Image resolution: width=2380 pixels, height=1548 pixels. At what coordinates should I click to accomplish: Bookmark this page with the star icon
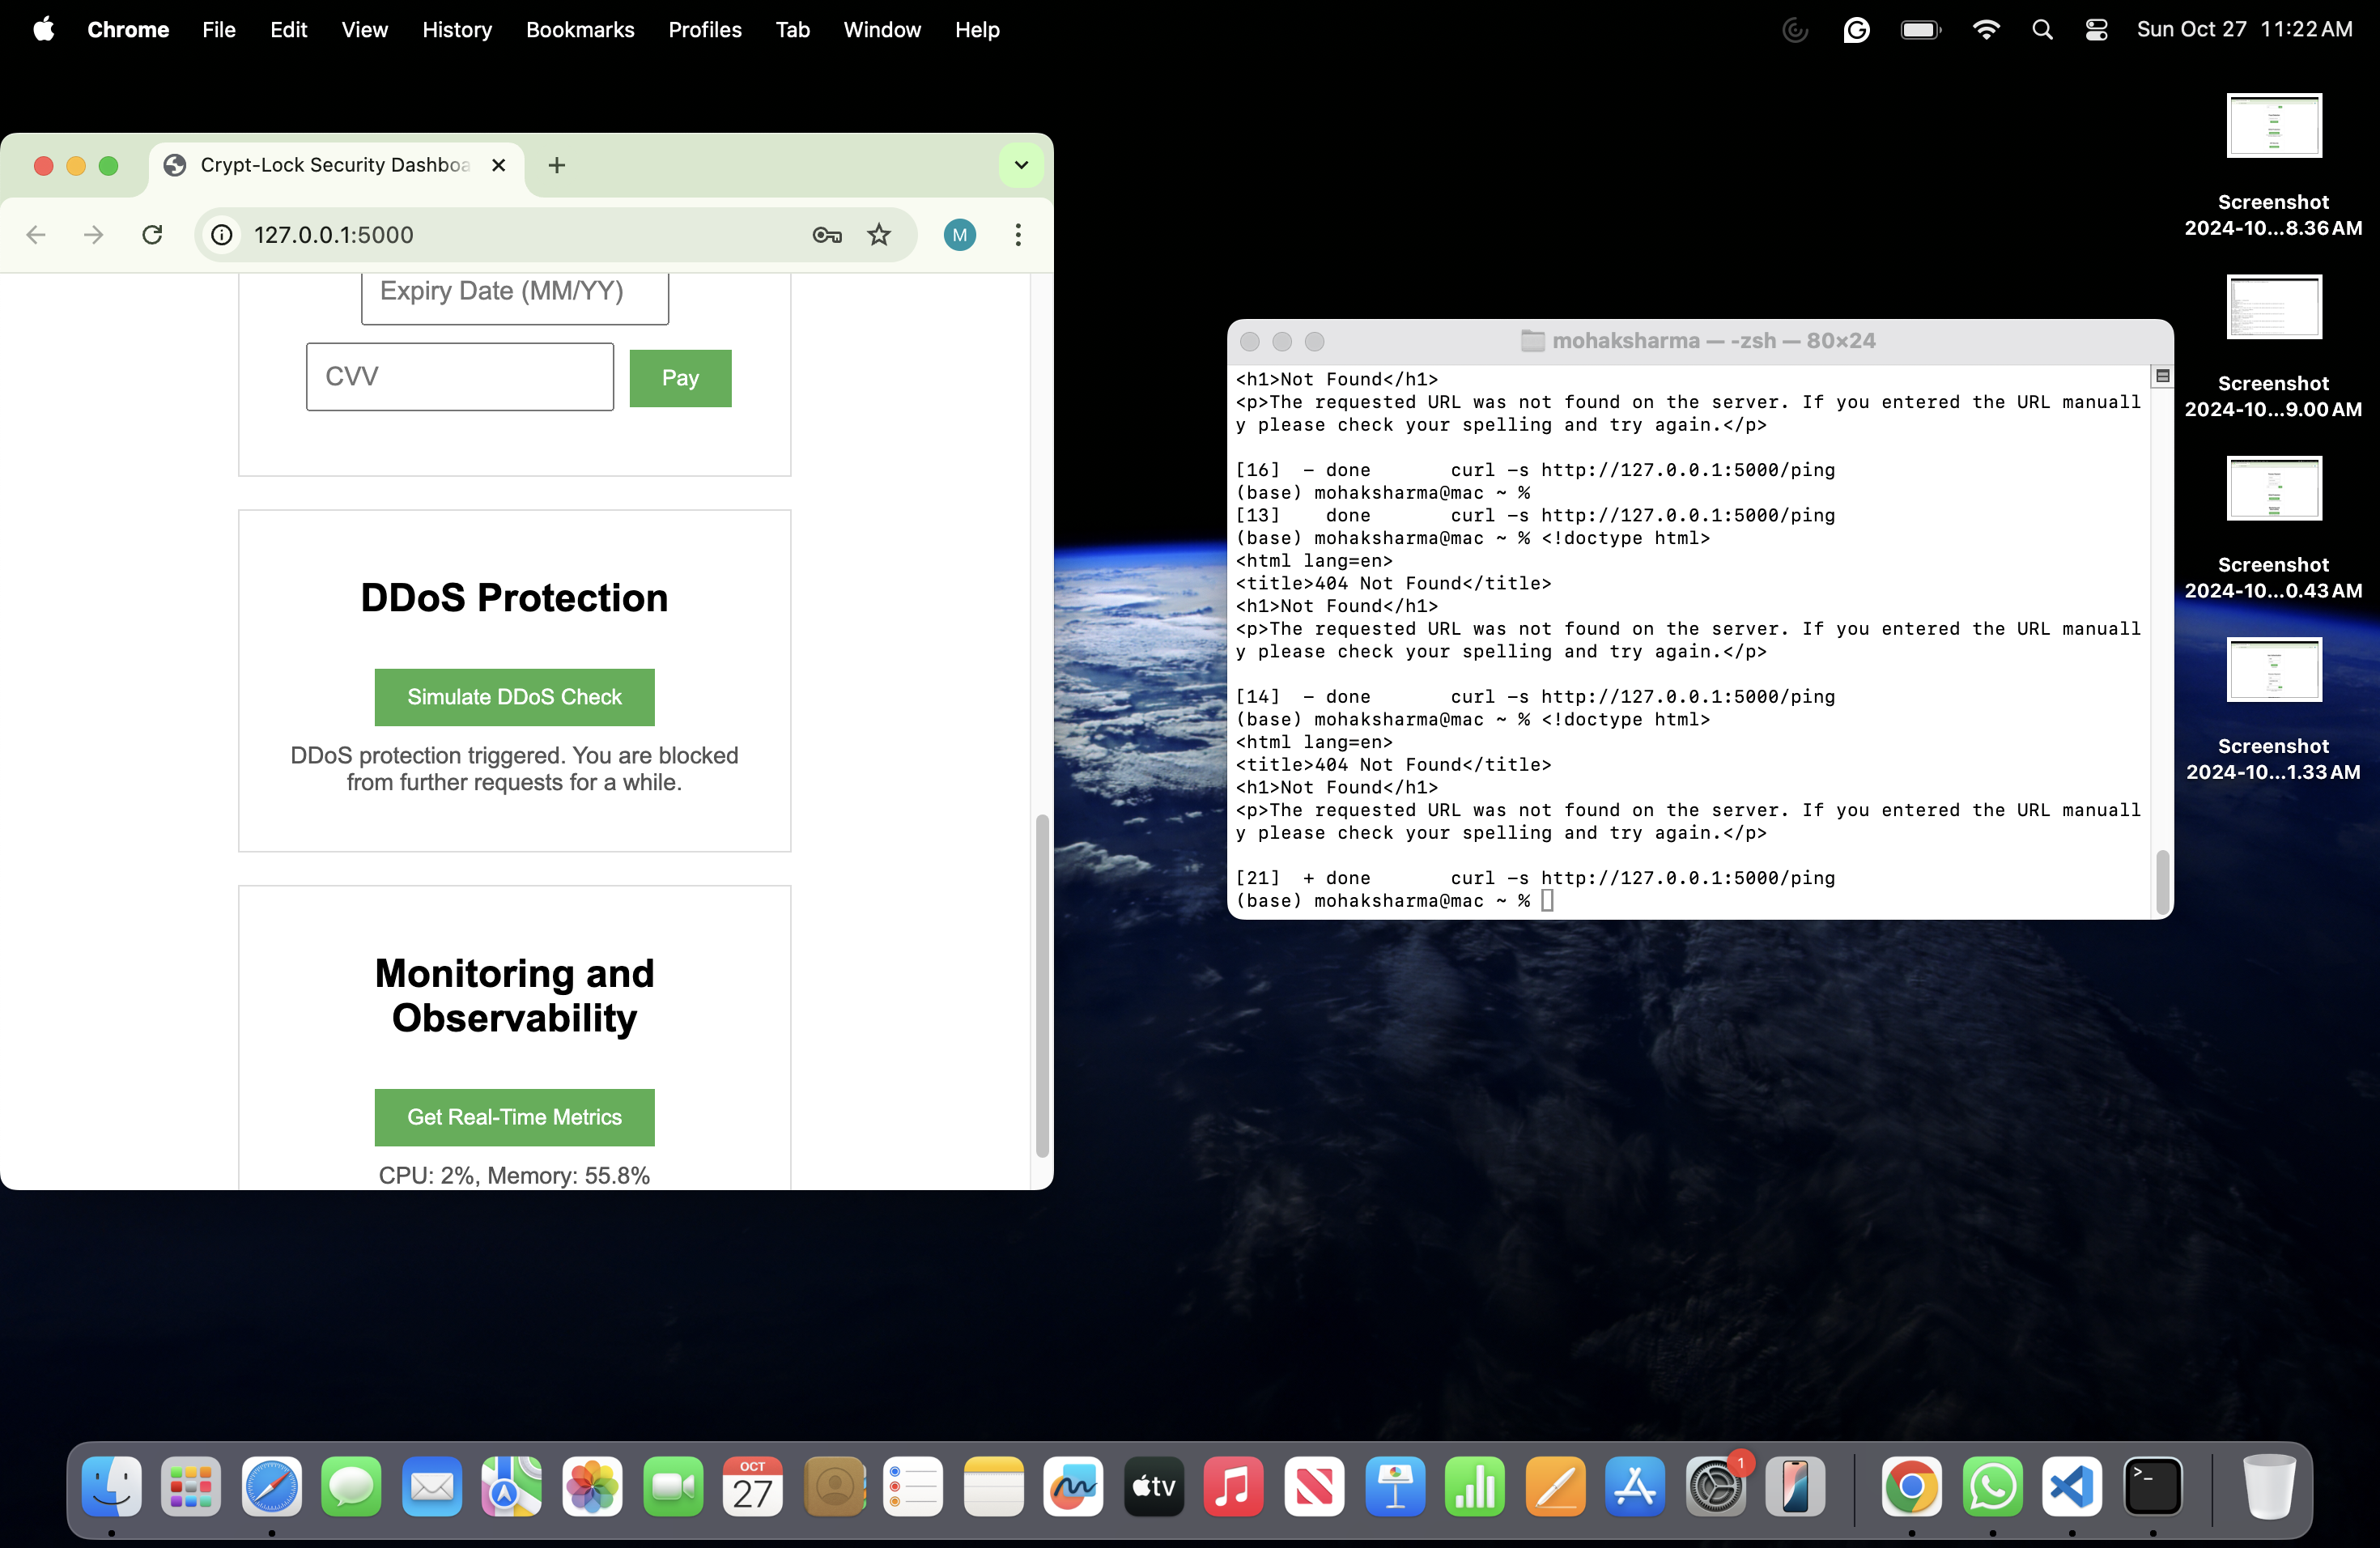(878, 235)
